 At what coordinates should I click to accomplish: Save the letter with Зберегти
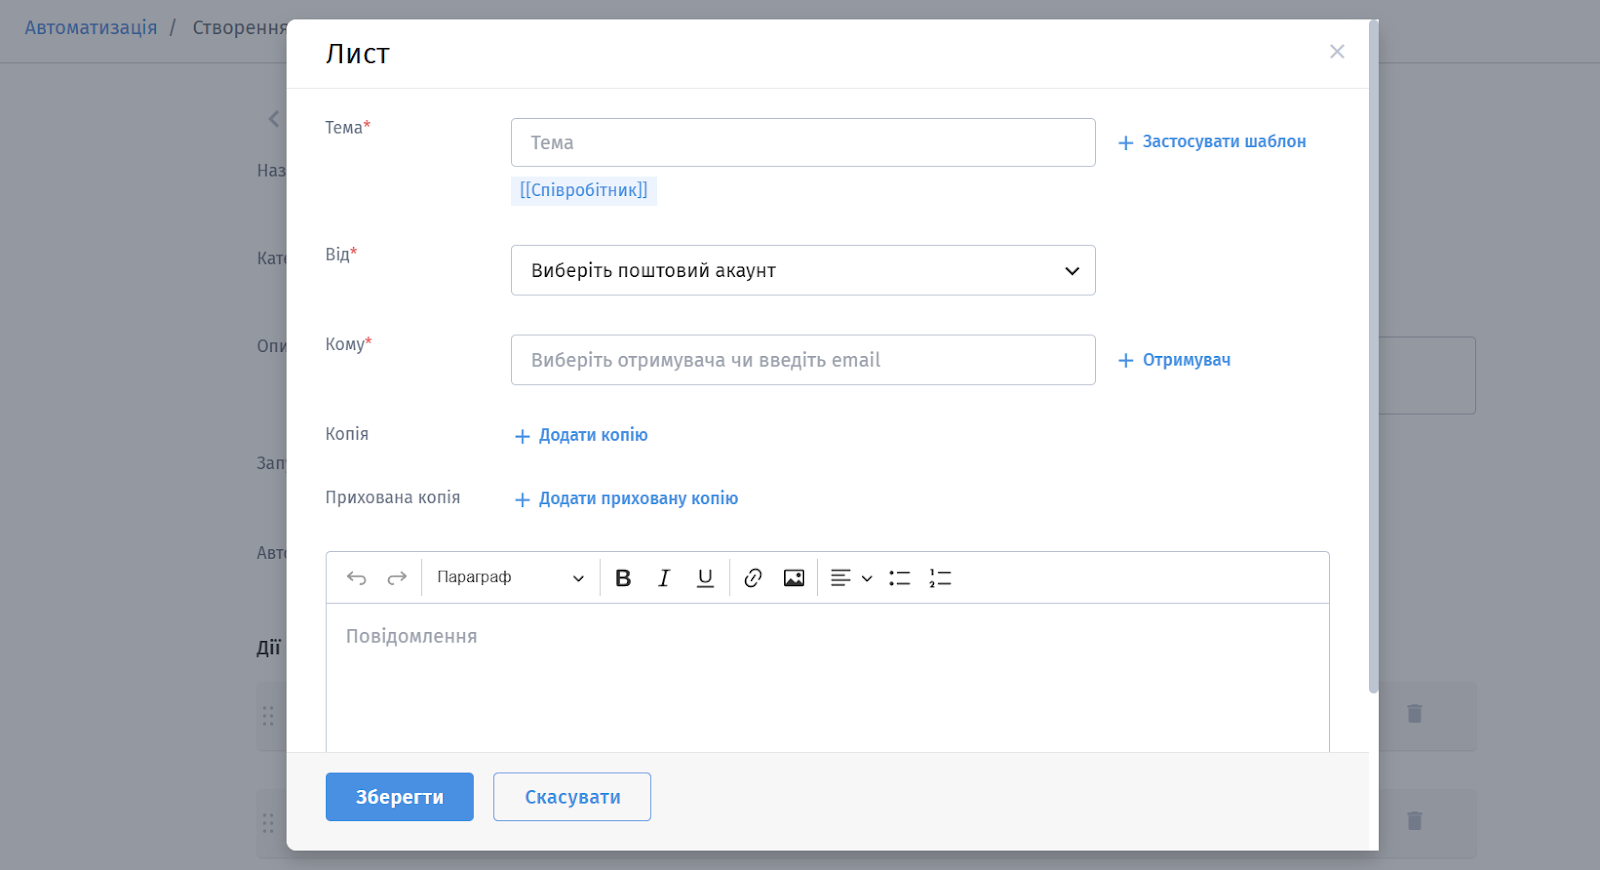pos(399,797)
